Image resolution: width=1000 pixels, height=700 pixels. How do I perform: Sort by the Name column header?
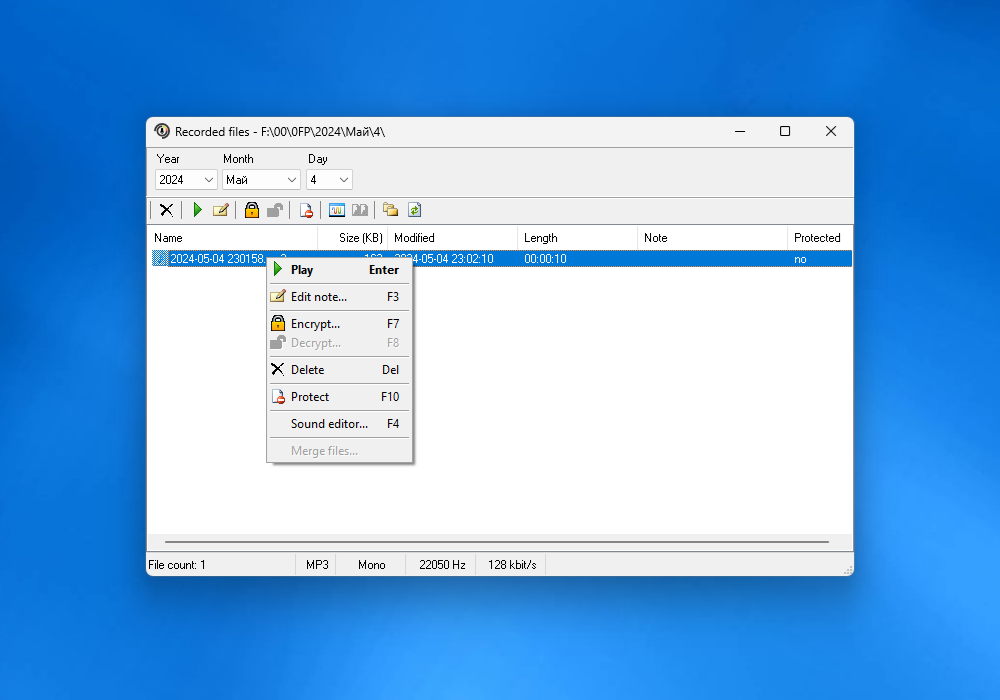tap(233, 238)
